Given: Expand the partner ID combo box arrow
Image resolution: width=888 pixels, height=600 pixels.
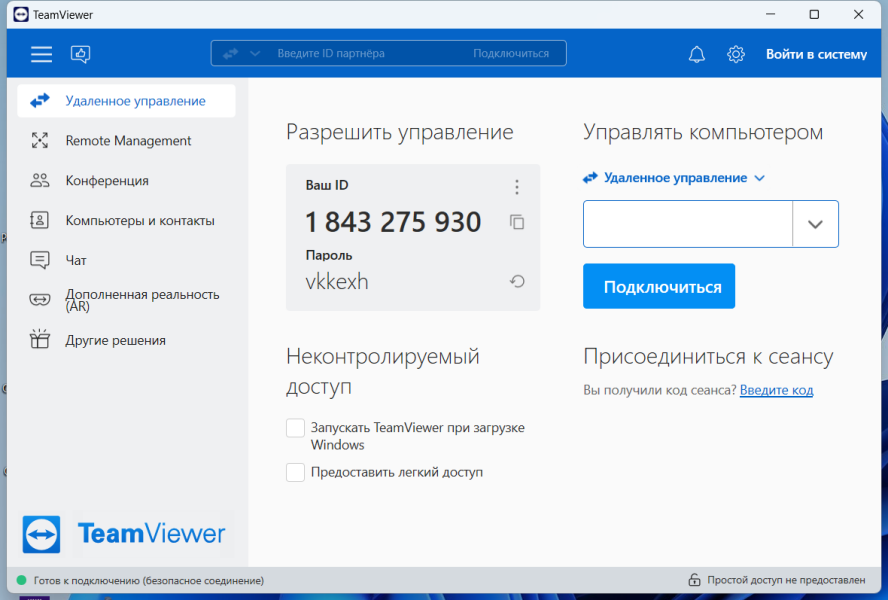Looking at the screenshot, I should pos(815,224).
